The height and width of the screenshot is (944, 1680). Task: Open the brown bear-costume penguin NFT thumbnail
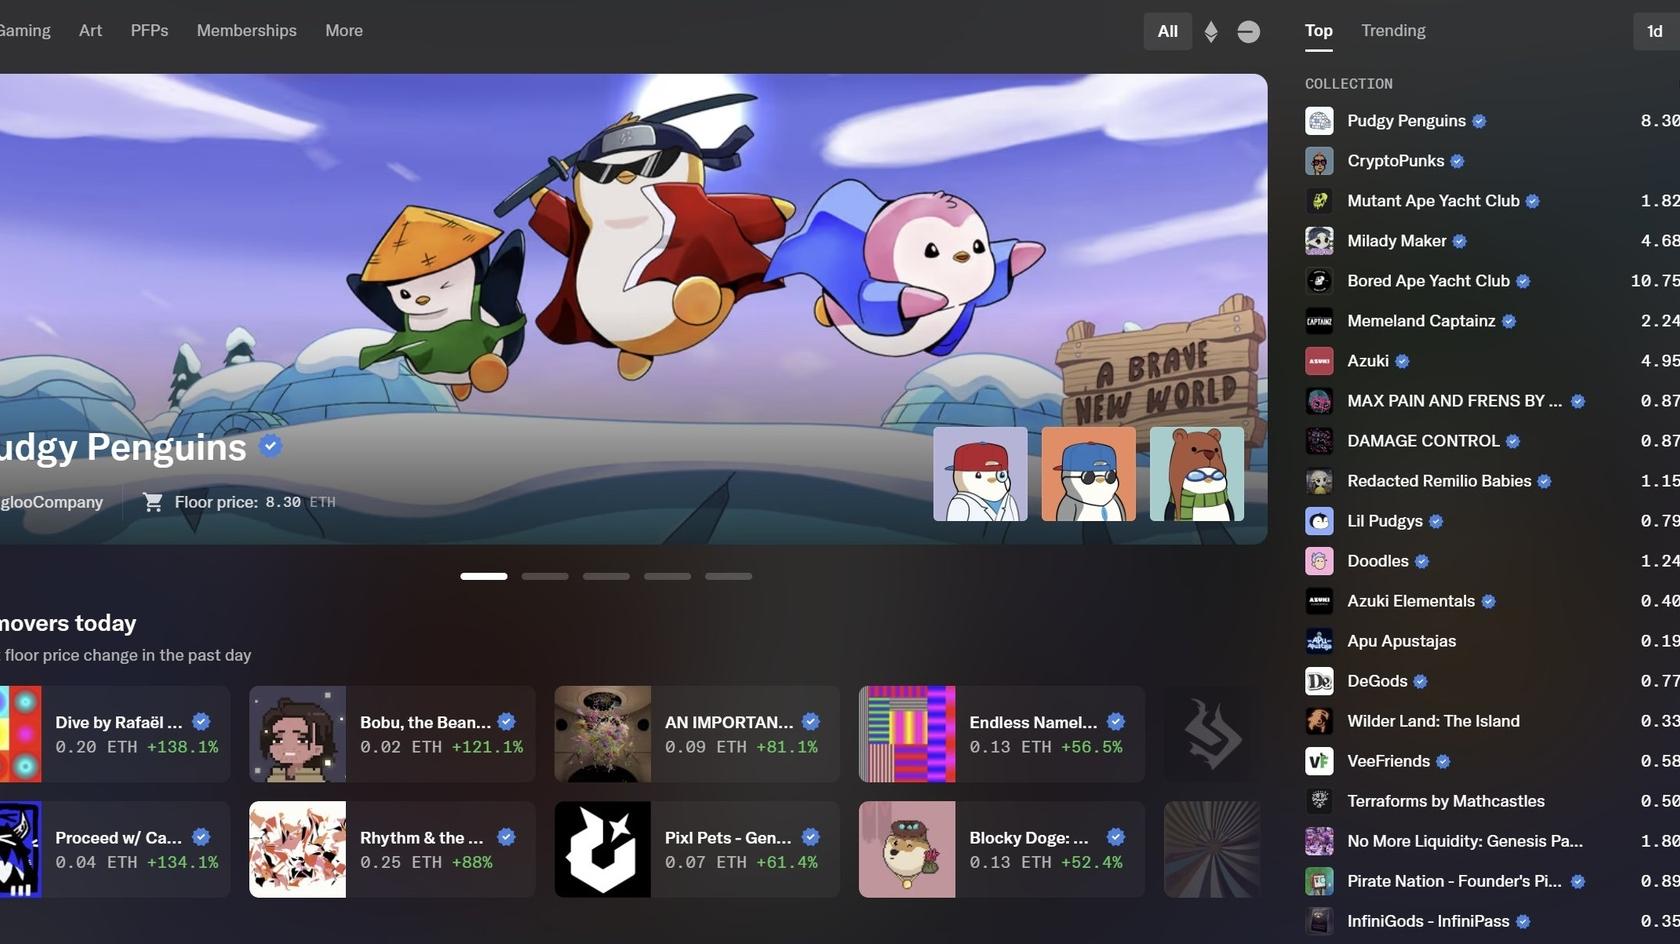[1197, 474]
